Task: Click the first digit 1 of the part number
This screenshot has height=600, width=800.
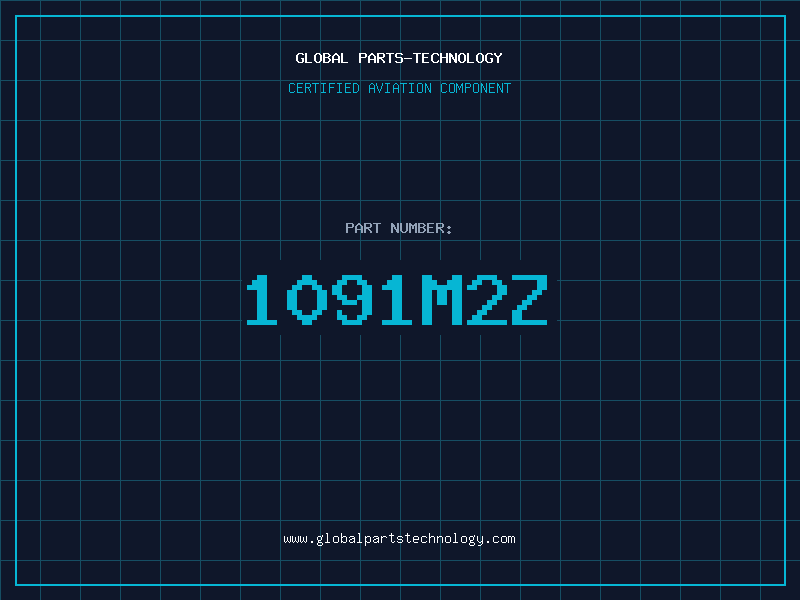Action: [x=262, y=300]
